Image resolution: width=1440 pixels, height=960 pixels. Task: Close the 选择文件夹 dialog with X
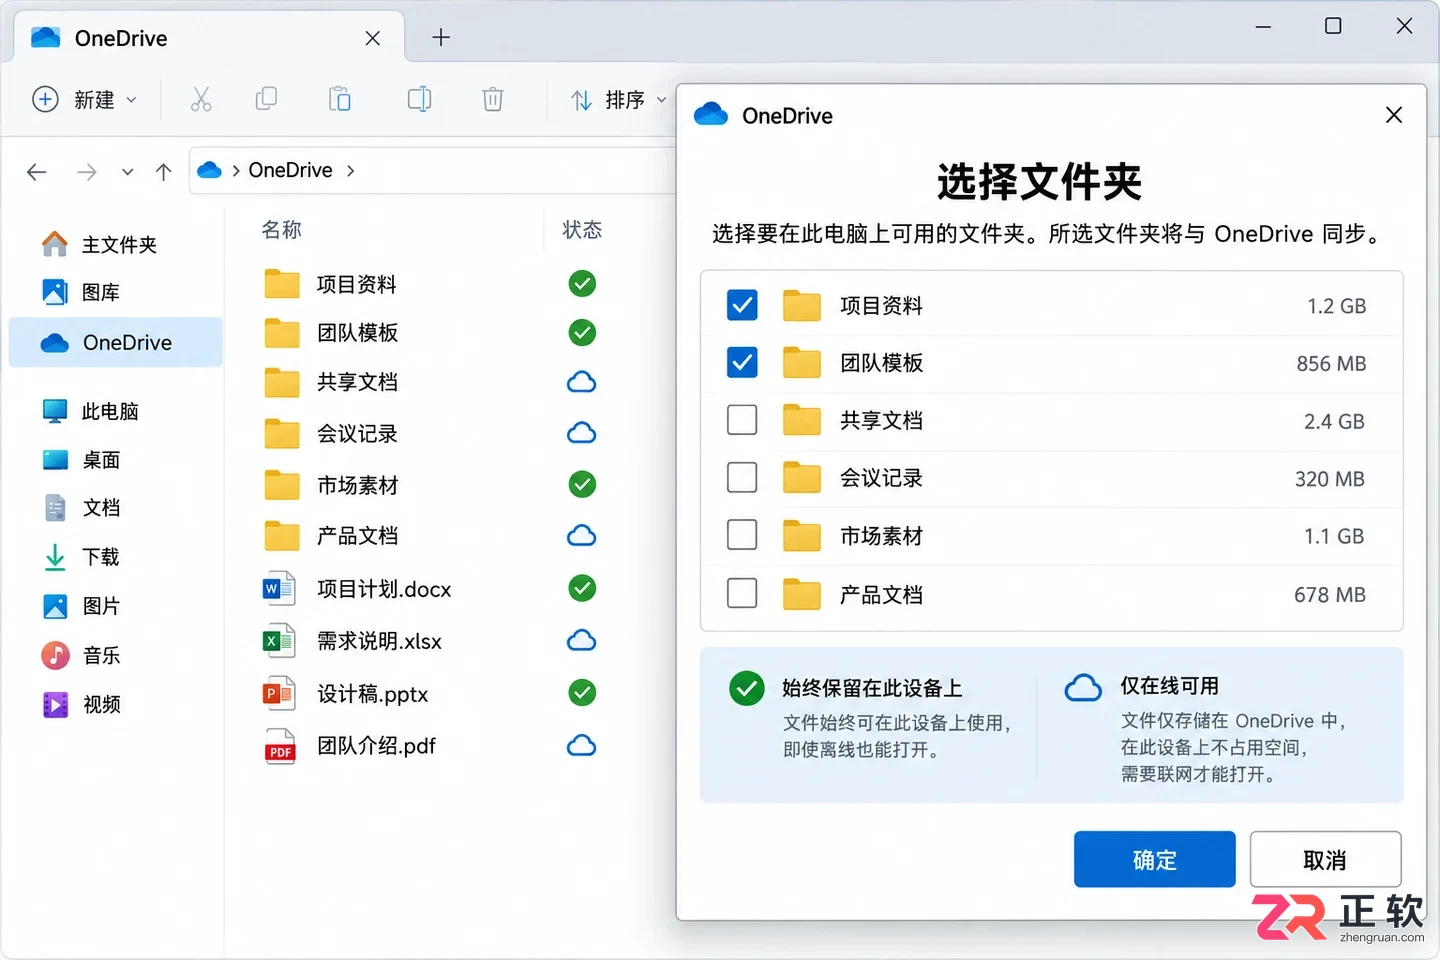point(1394,115)
